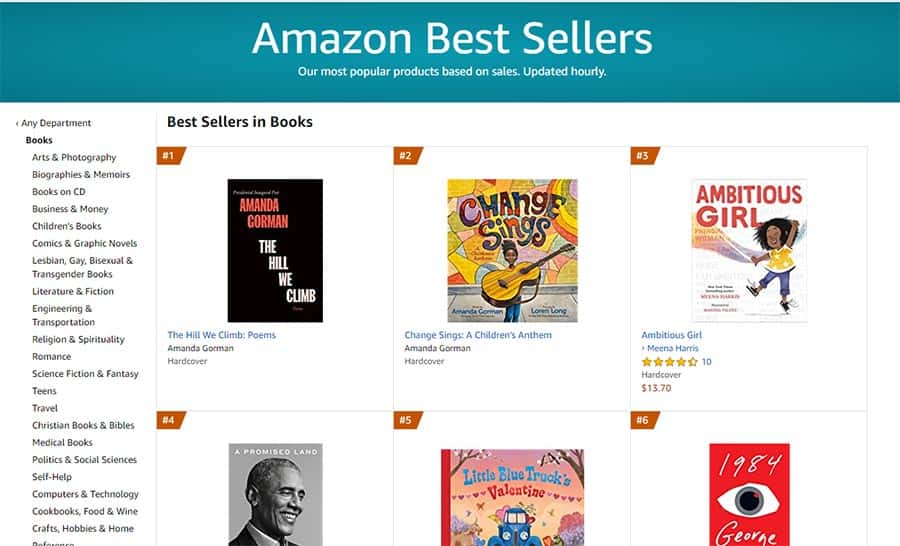Click the star rating for Ambitious Girl

pos(669,362)
